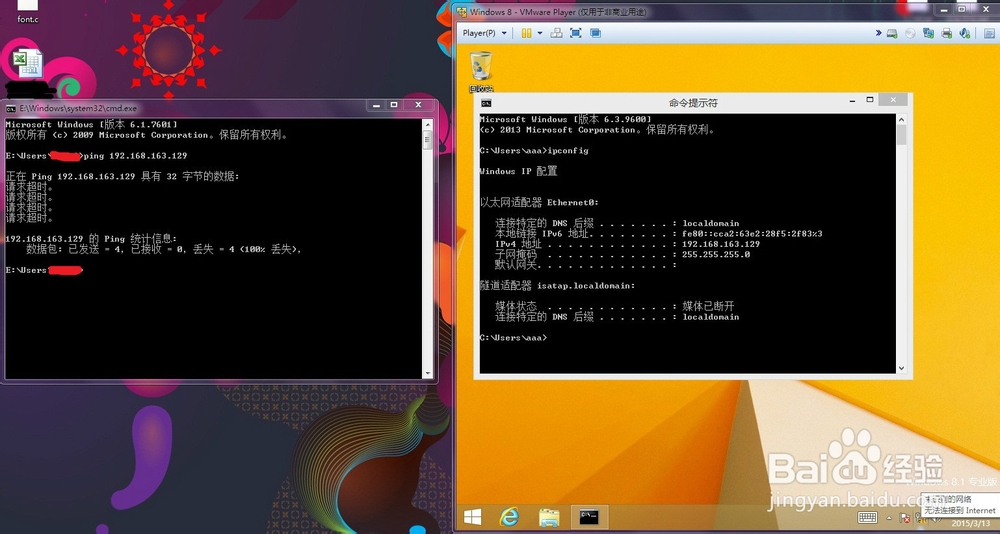The height and width of the screenshot is (534, 1000).
Task: Open Internet Explorer from guest taskbar
Action: [x=508, y=516]
